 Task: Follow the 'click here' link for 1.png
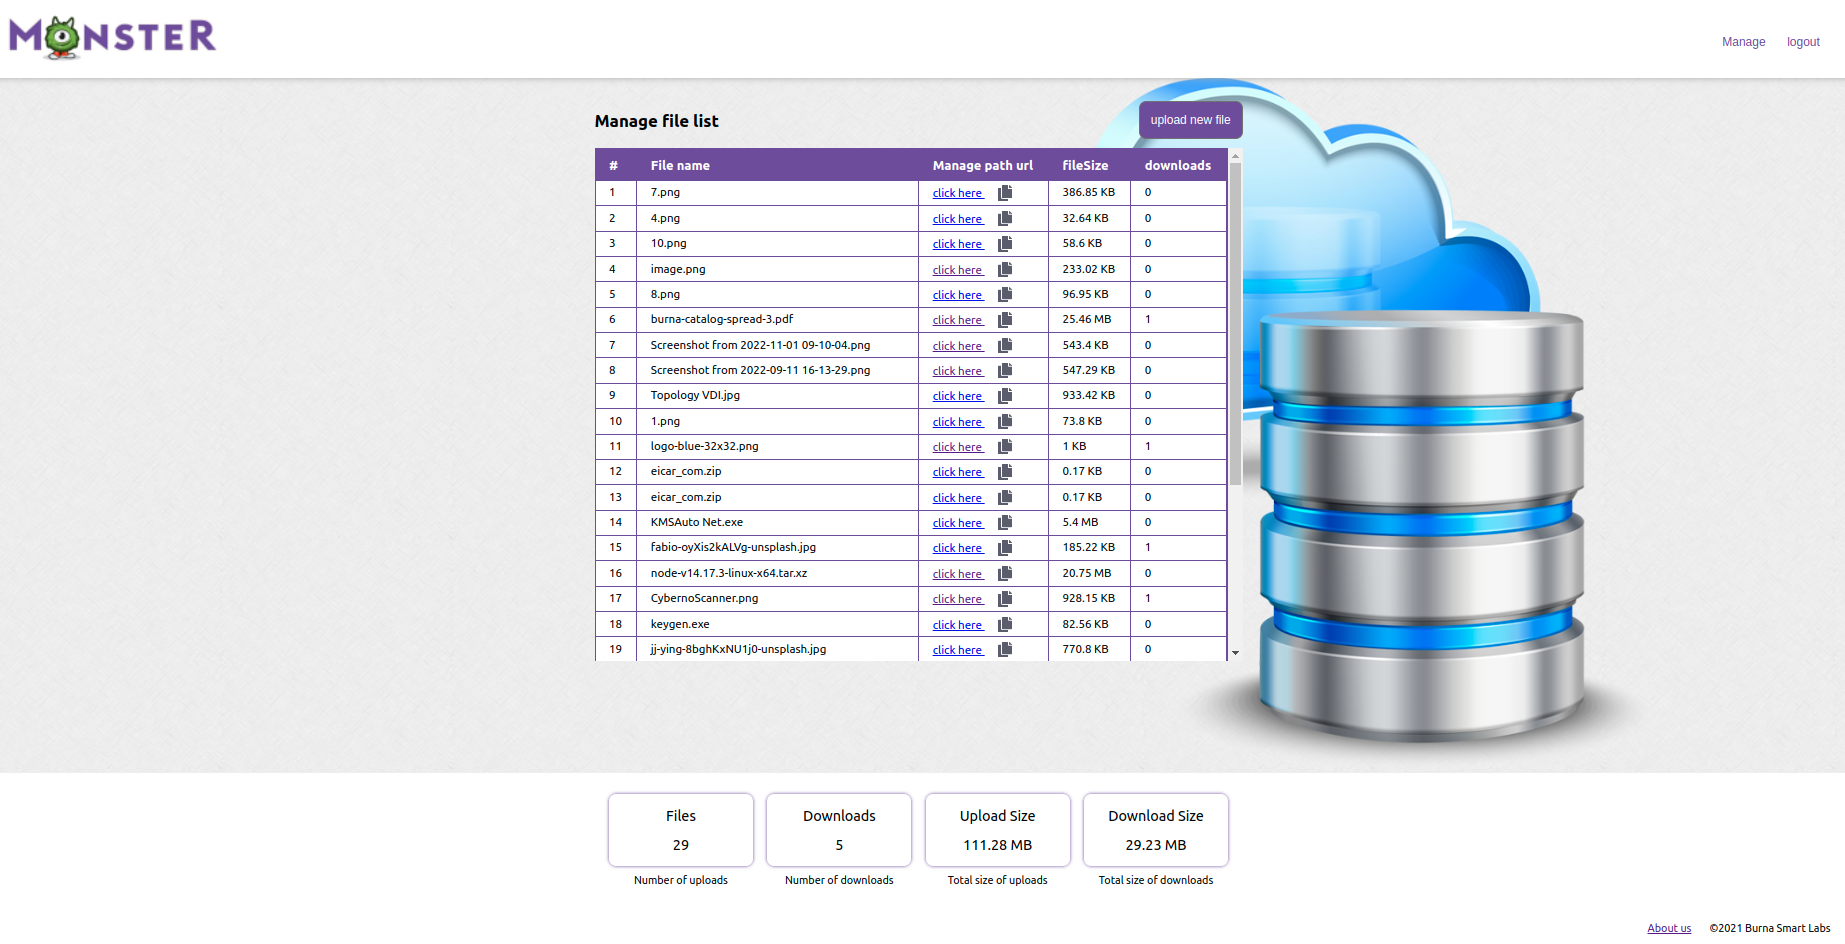[958, 422]
